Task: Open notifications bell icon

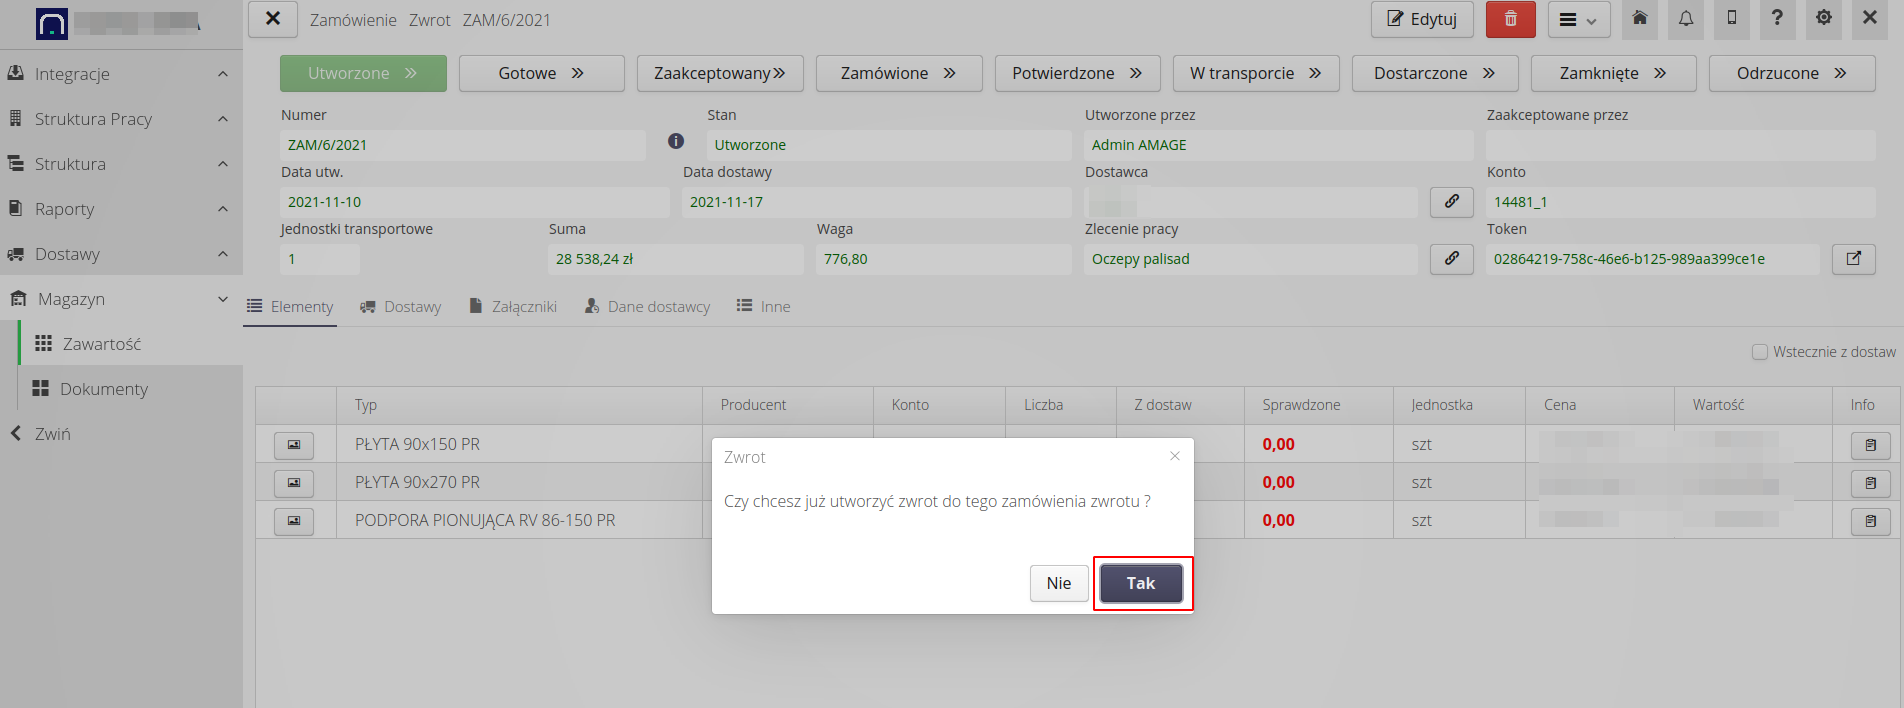Action: 1686,19
